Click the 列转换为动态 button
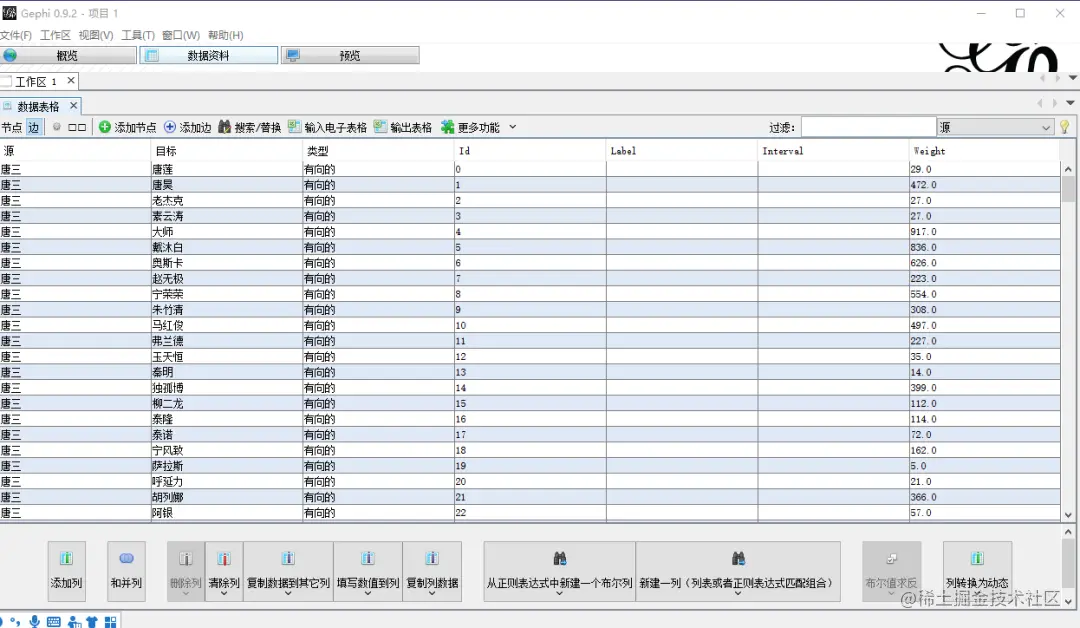Screen dimensions: 1080x628 977,571
